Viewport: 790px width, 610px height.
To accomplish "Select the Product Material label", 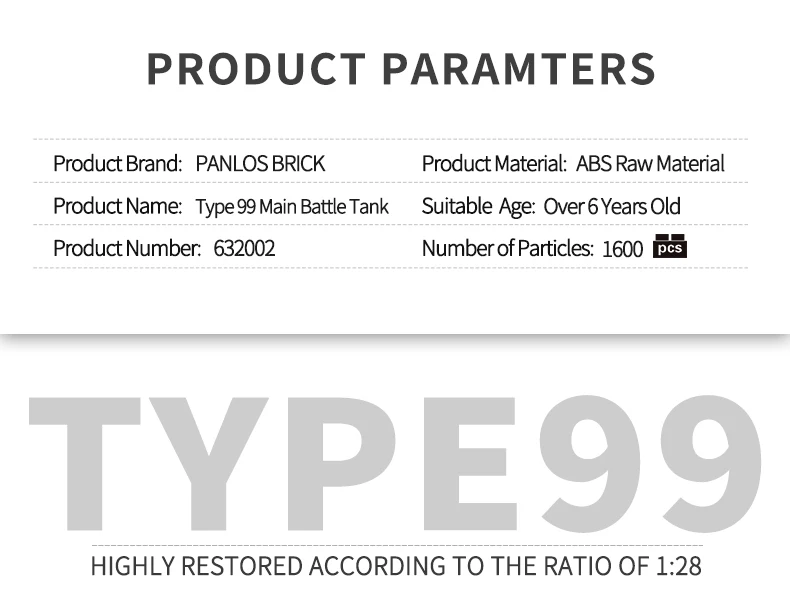I will tap(494, 163).
